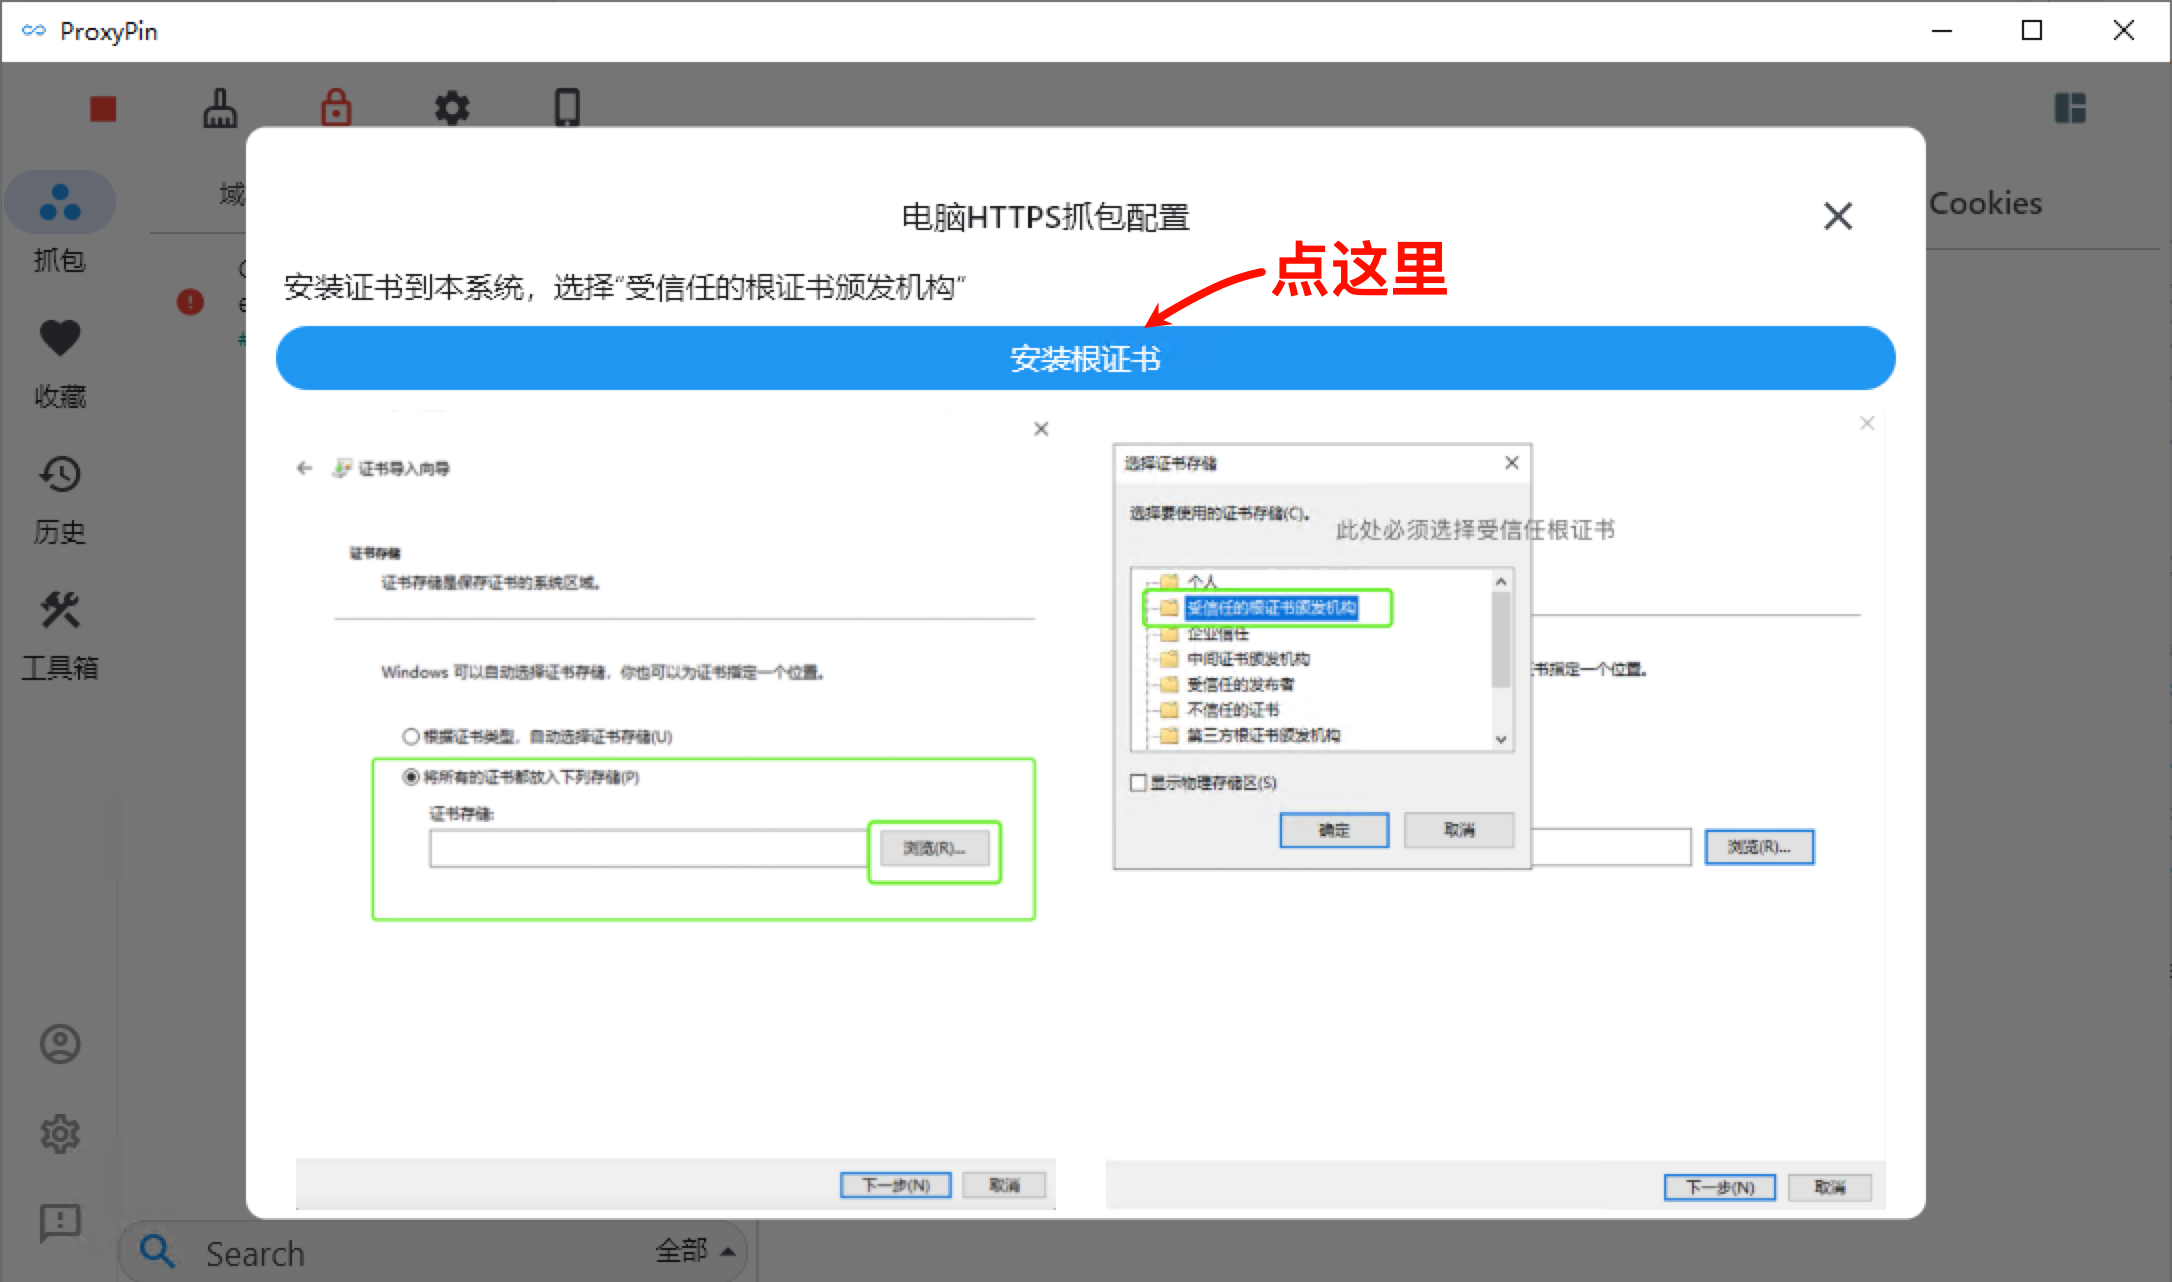This screenshot has height=1282, width=2172.
Task: Click the mobile phone connect icon
Action: pyautogui.click(x=567, y=108)
